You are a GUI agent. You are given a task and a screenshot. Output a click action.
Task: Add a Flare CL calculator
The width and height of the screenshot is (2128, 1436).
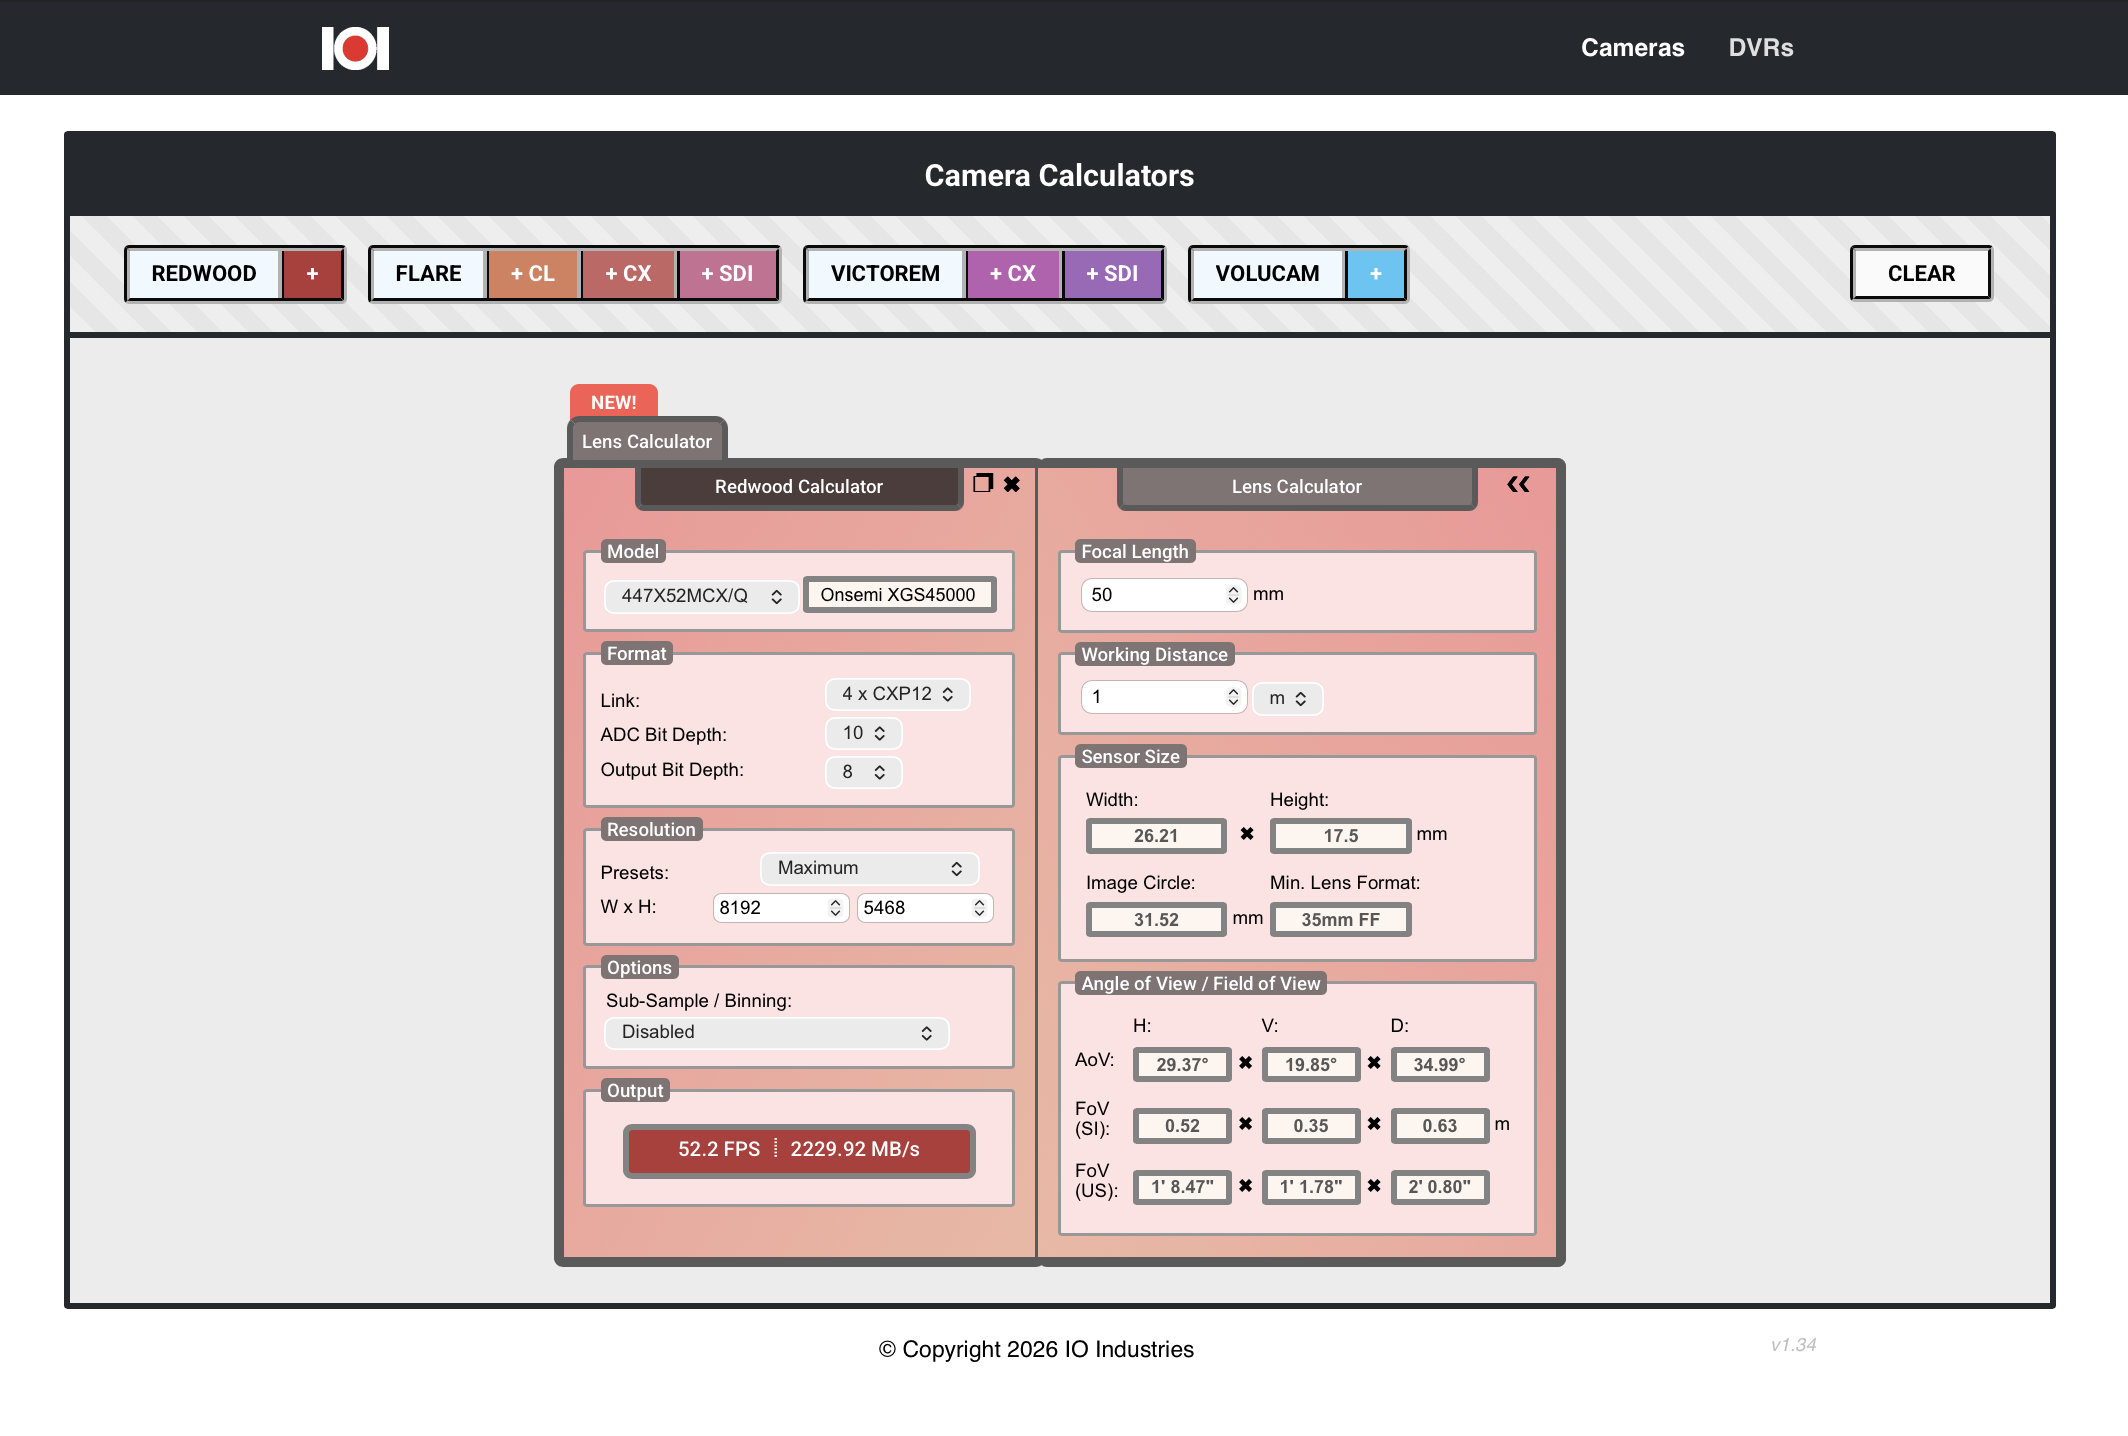pos(533,274)
